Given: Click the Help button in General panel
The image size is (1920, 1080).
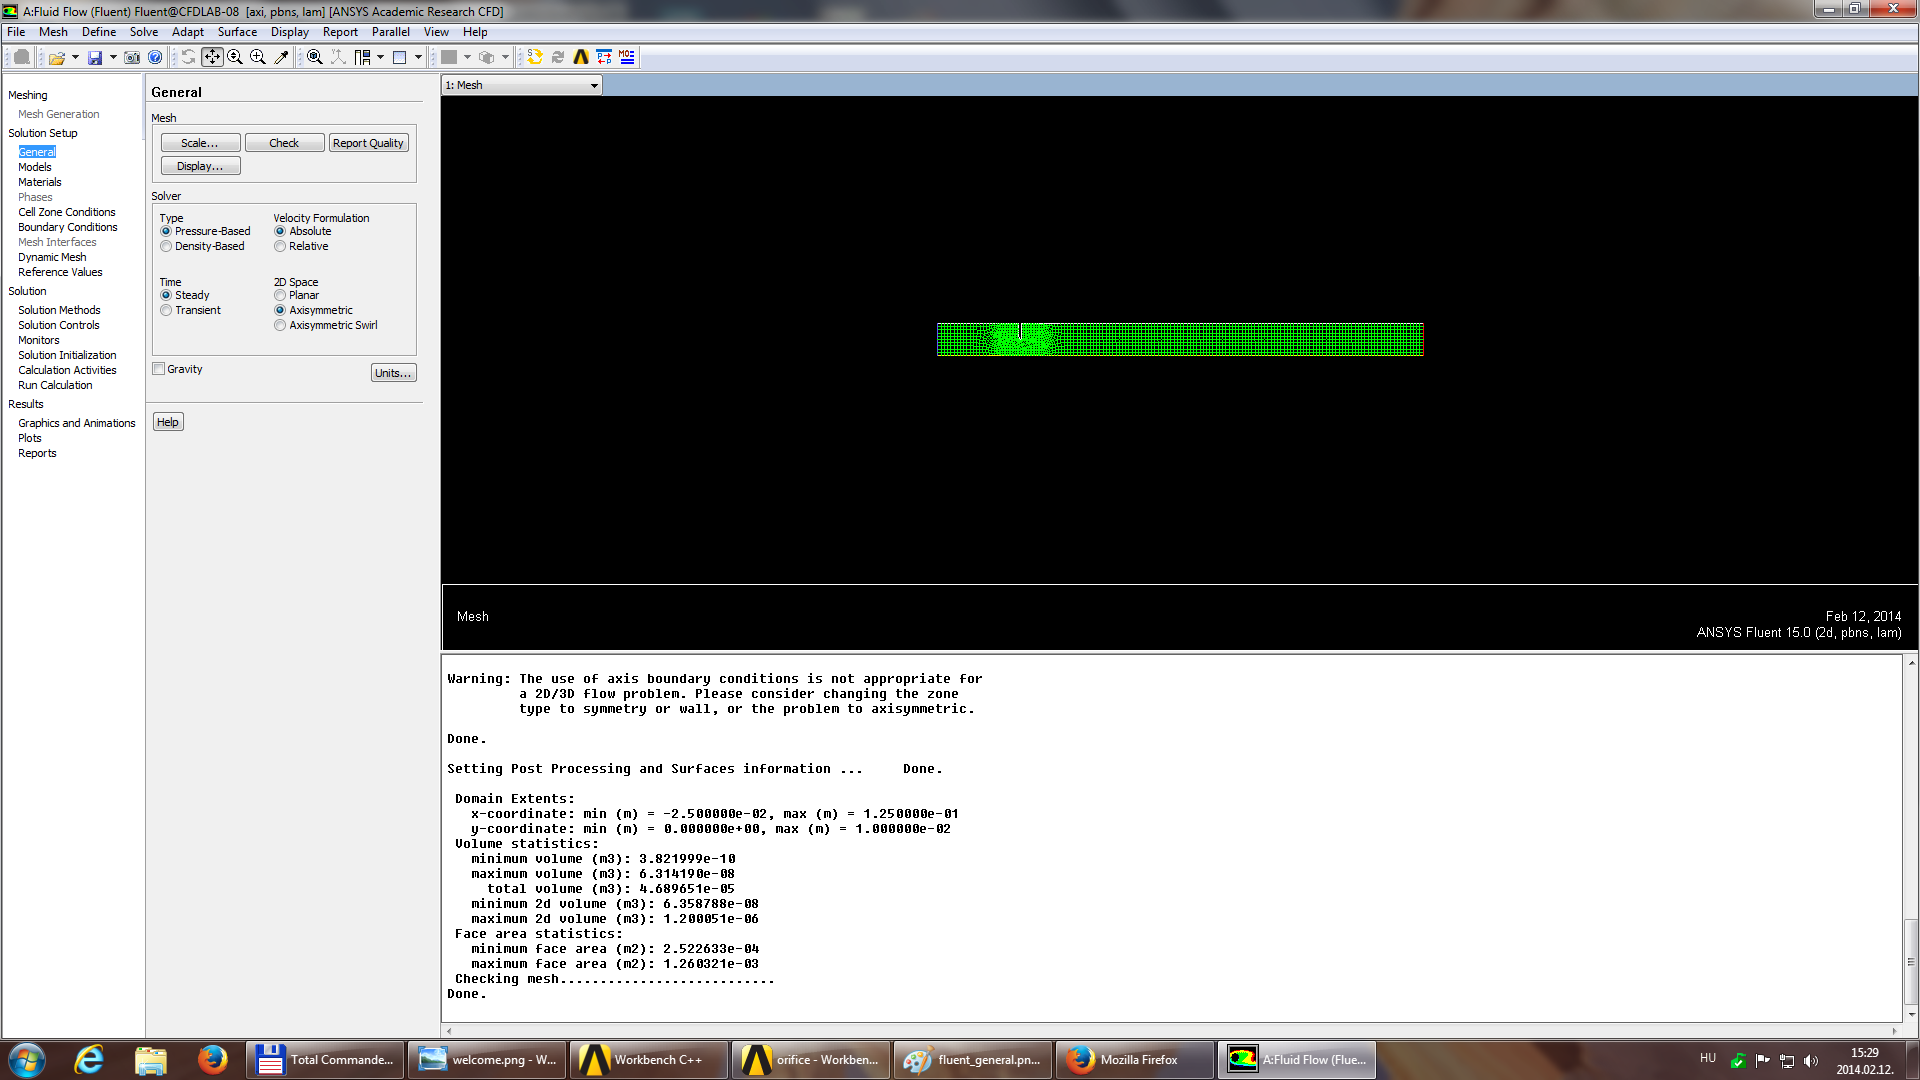Looking at the screenshot, I should click(168, 422).
